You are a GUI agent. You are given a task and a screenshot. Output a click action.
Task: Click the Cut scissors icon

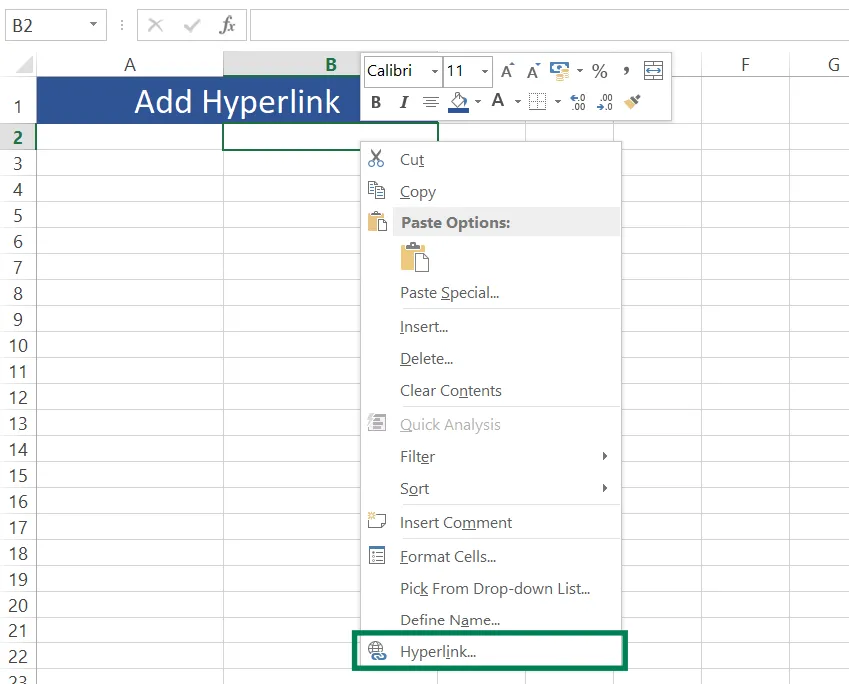click(376, 159)
